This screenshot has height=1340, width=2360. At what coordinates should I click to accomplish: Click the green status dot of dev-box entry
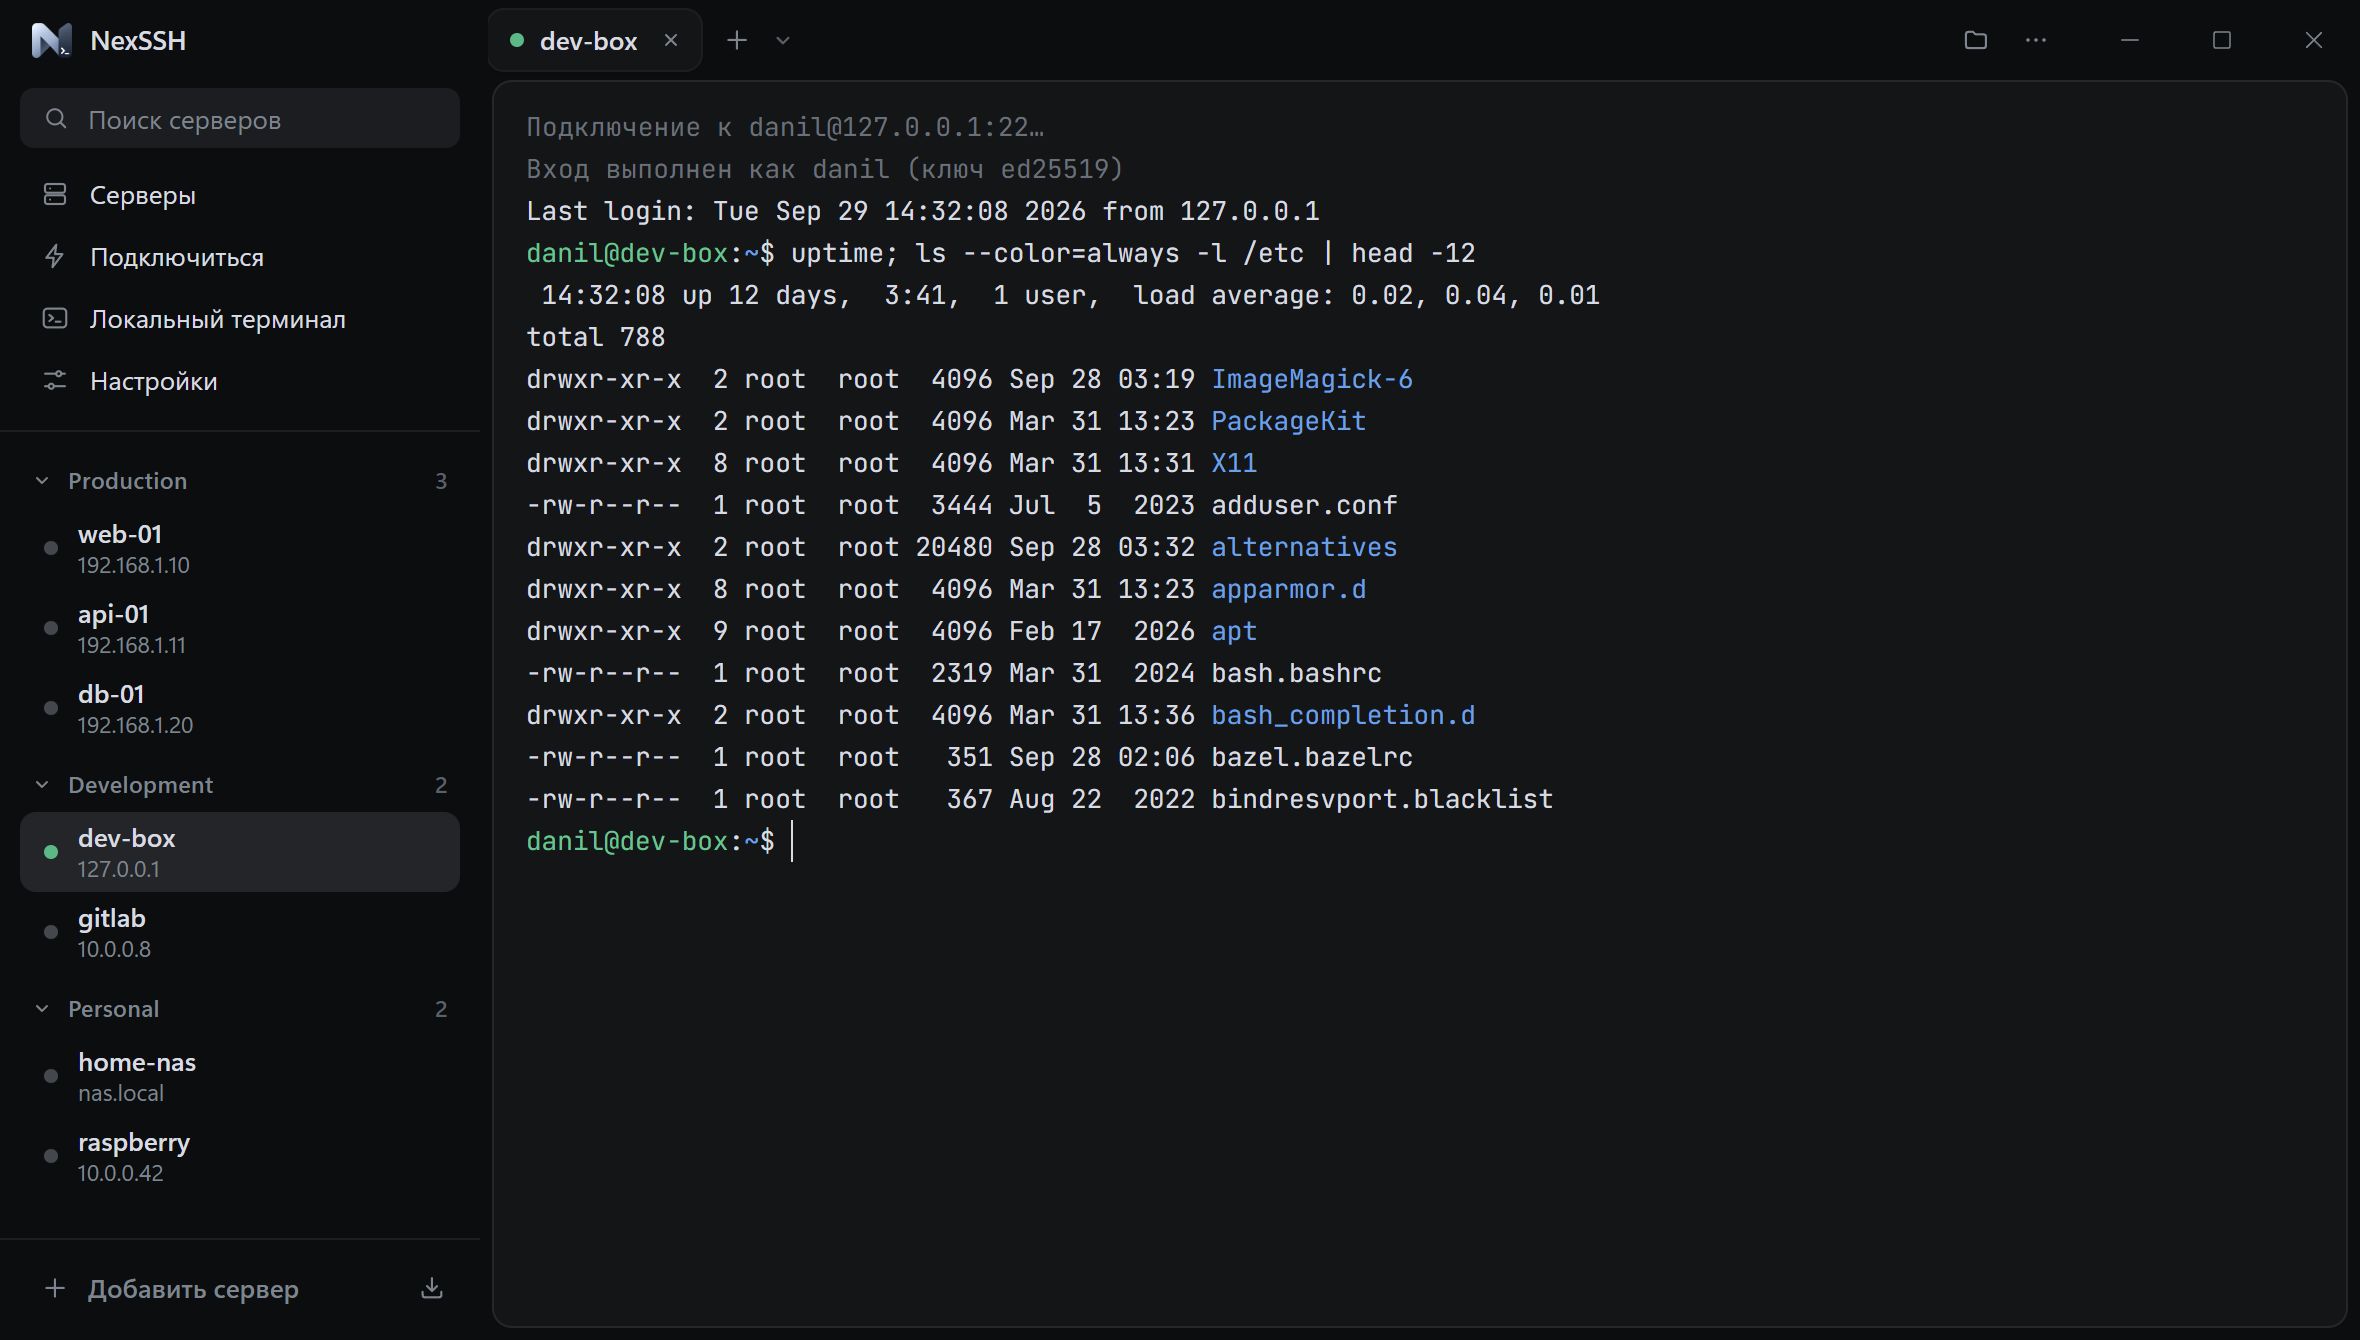51,852
